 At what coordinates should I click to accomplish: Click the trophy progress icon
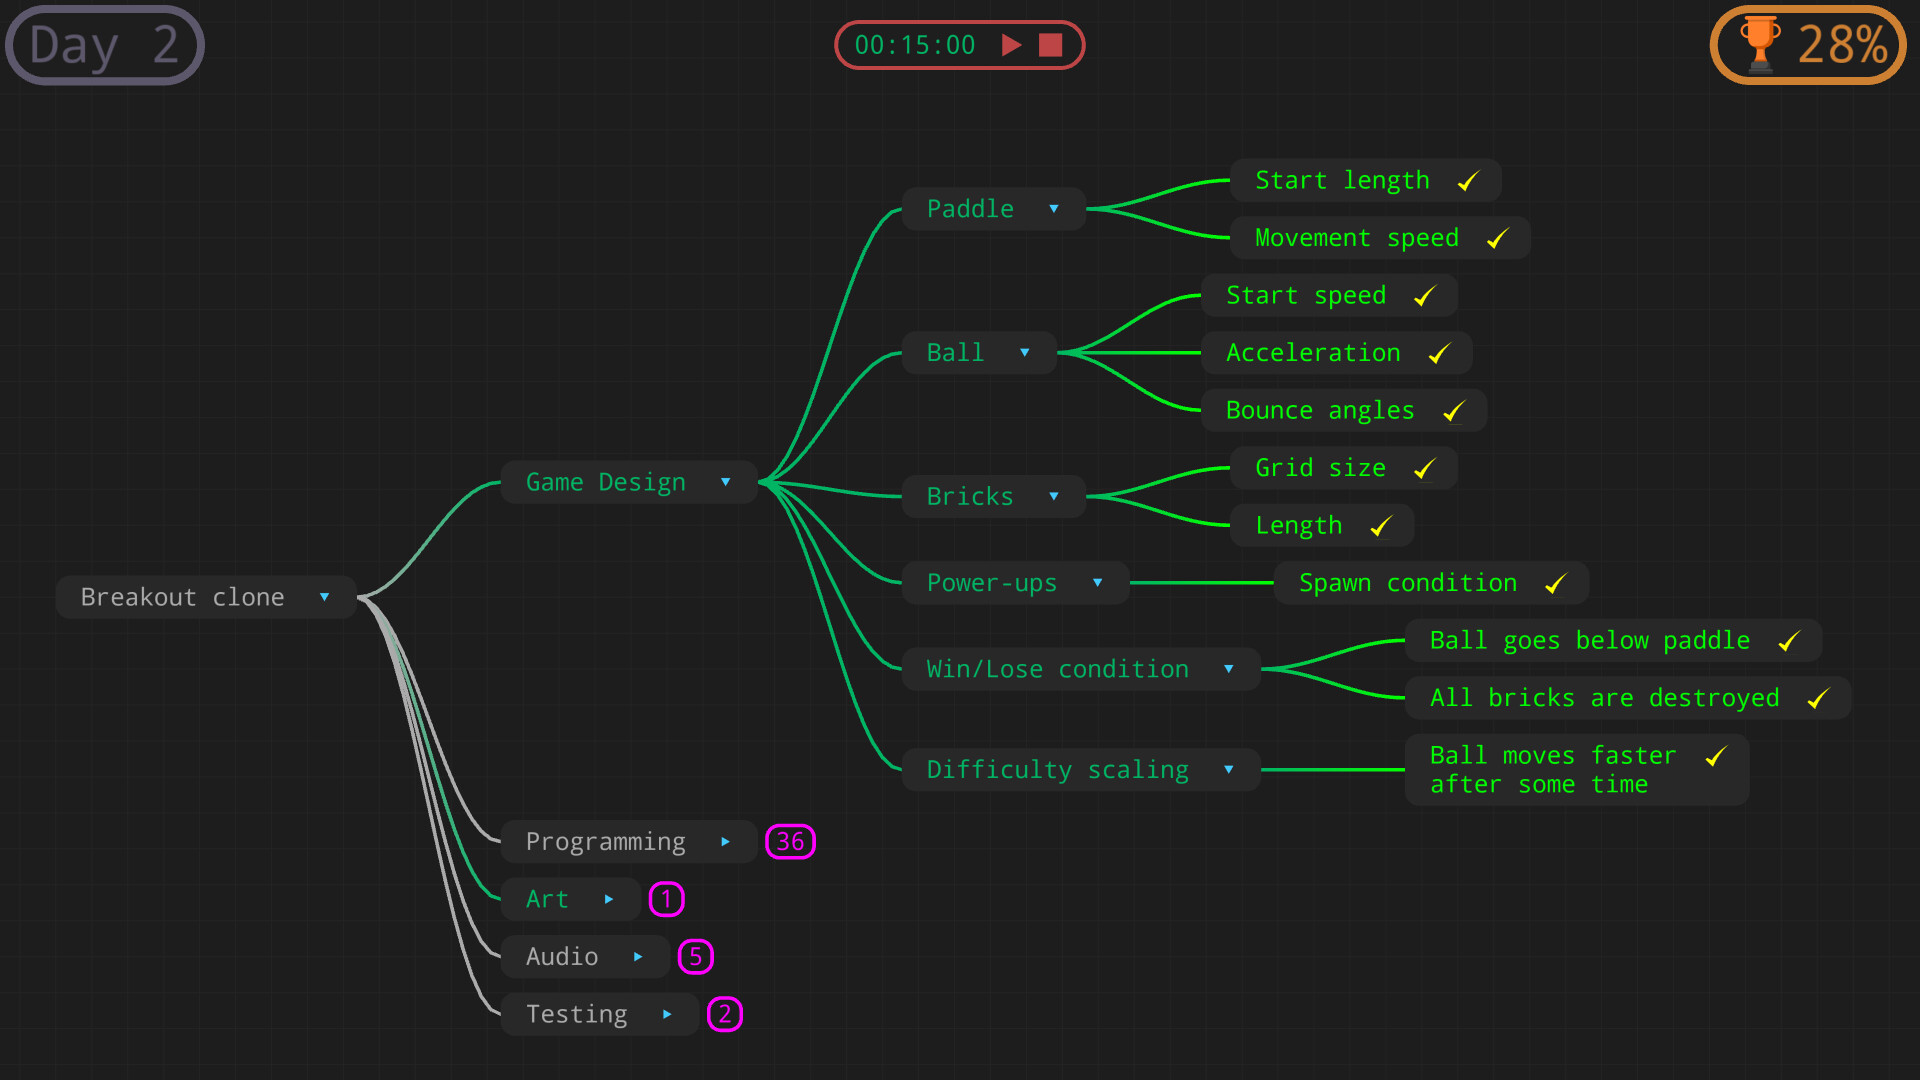tap(1759, 44)
